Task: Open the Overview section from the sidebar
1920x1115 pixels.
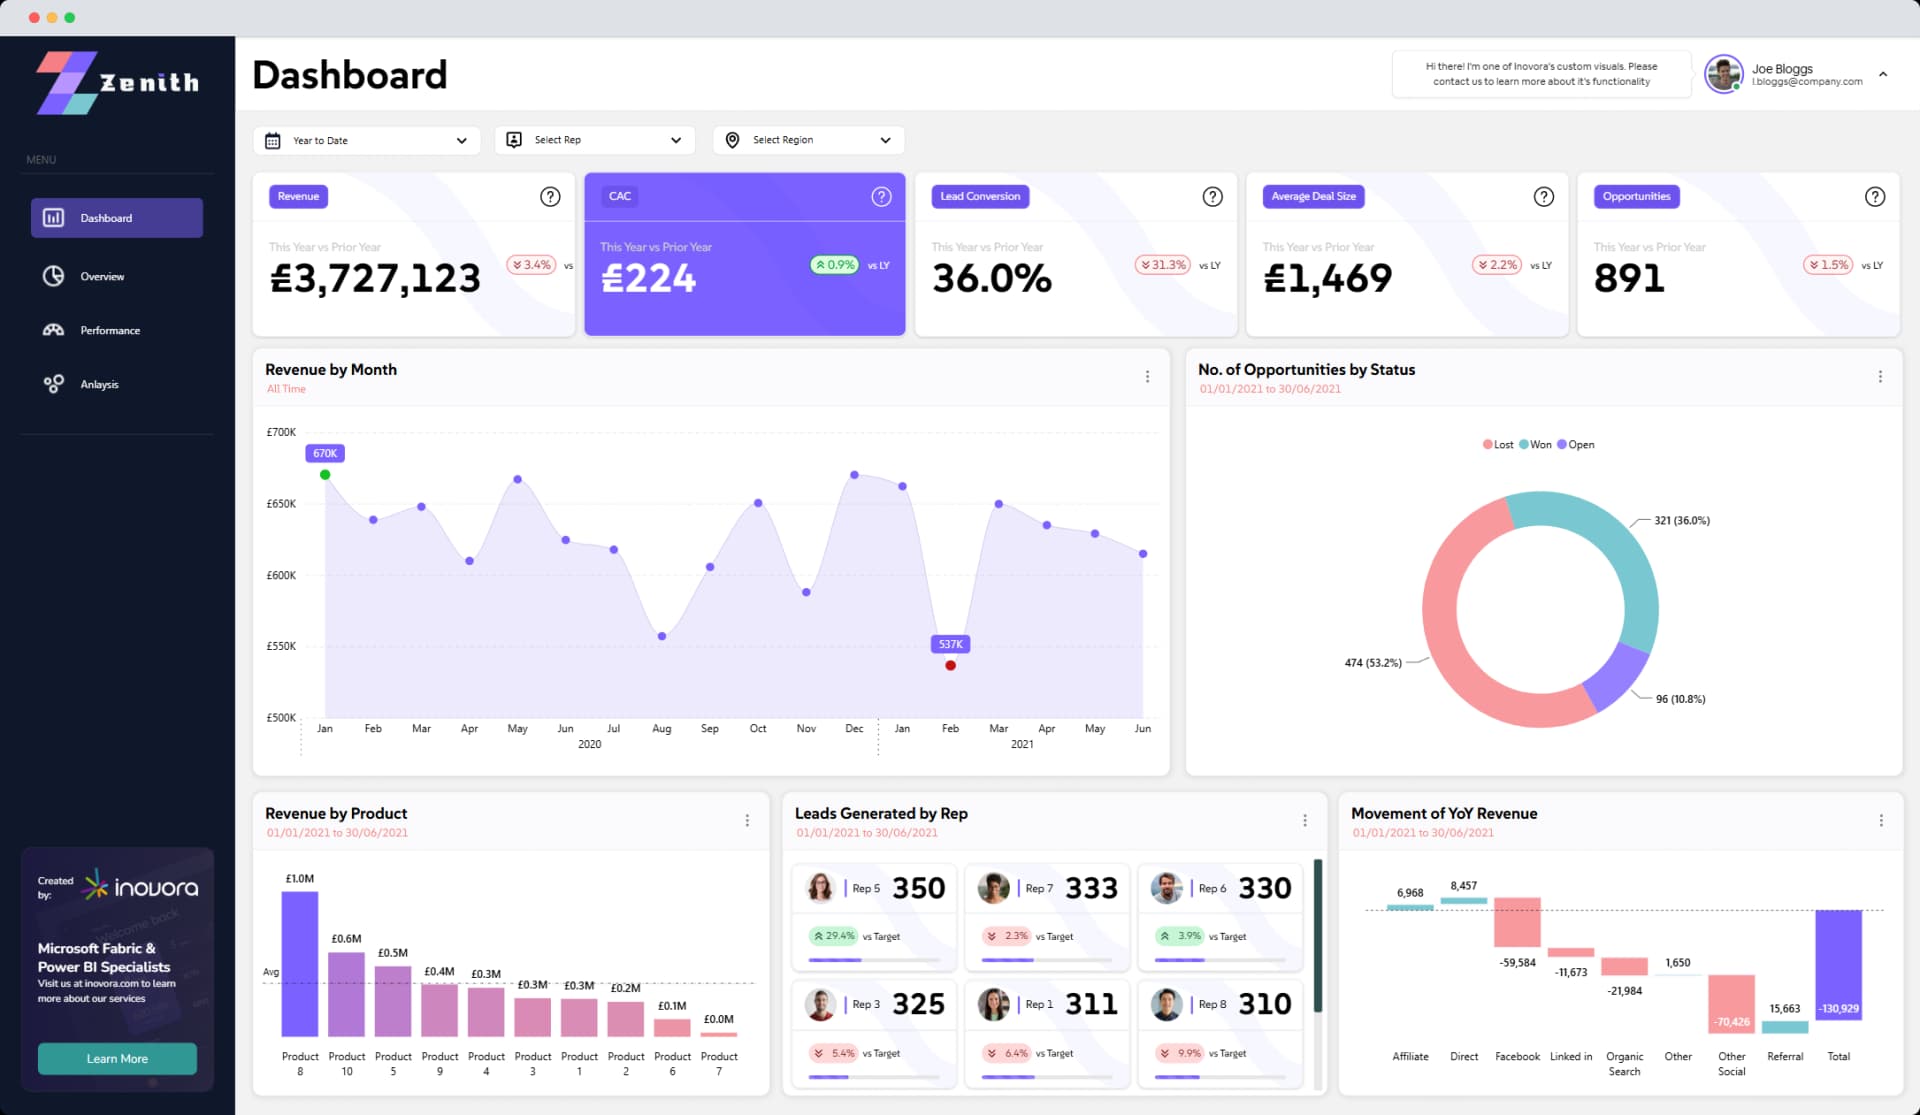Action: (x=103, y=276)
